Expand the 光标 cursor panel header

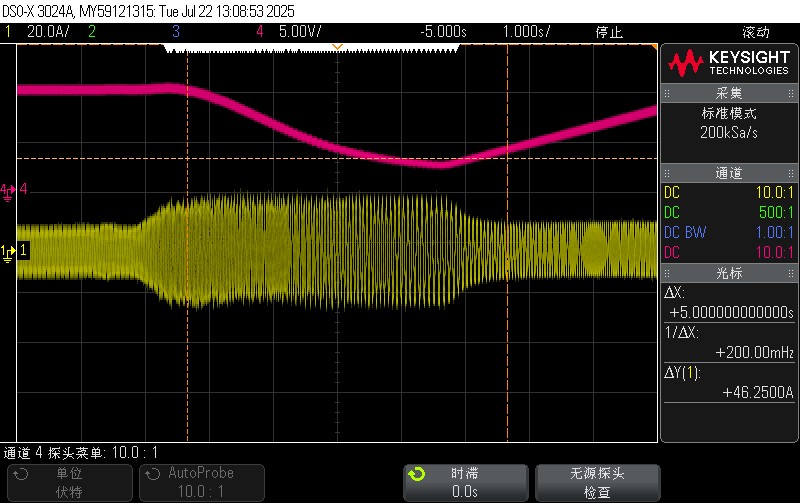coord(728,273)
